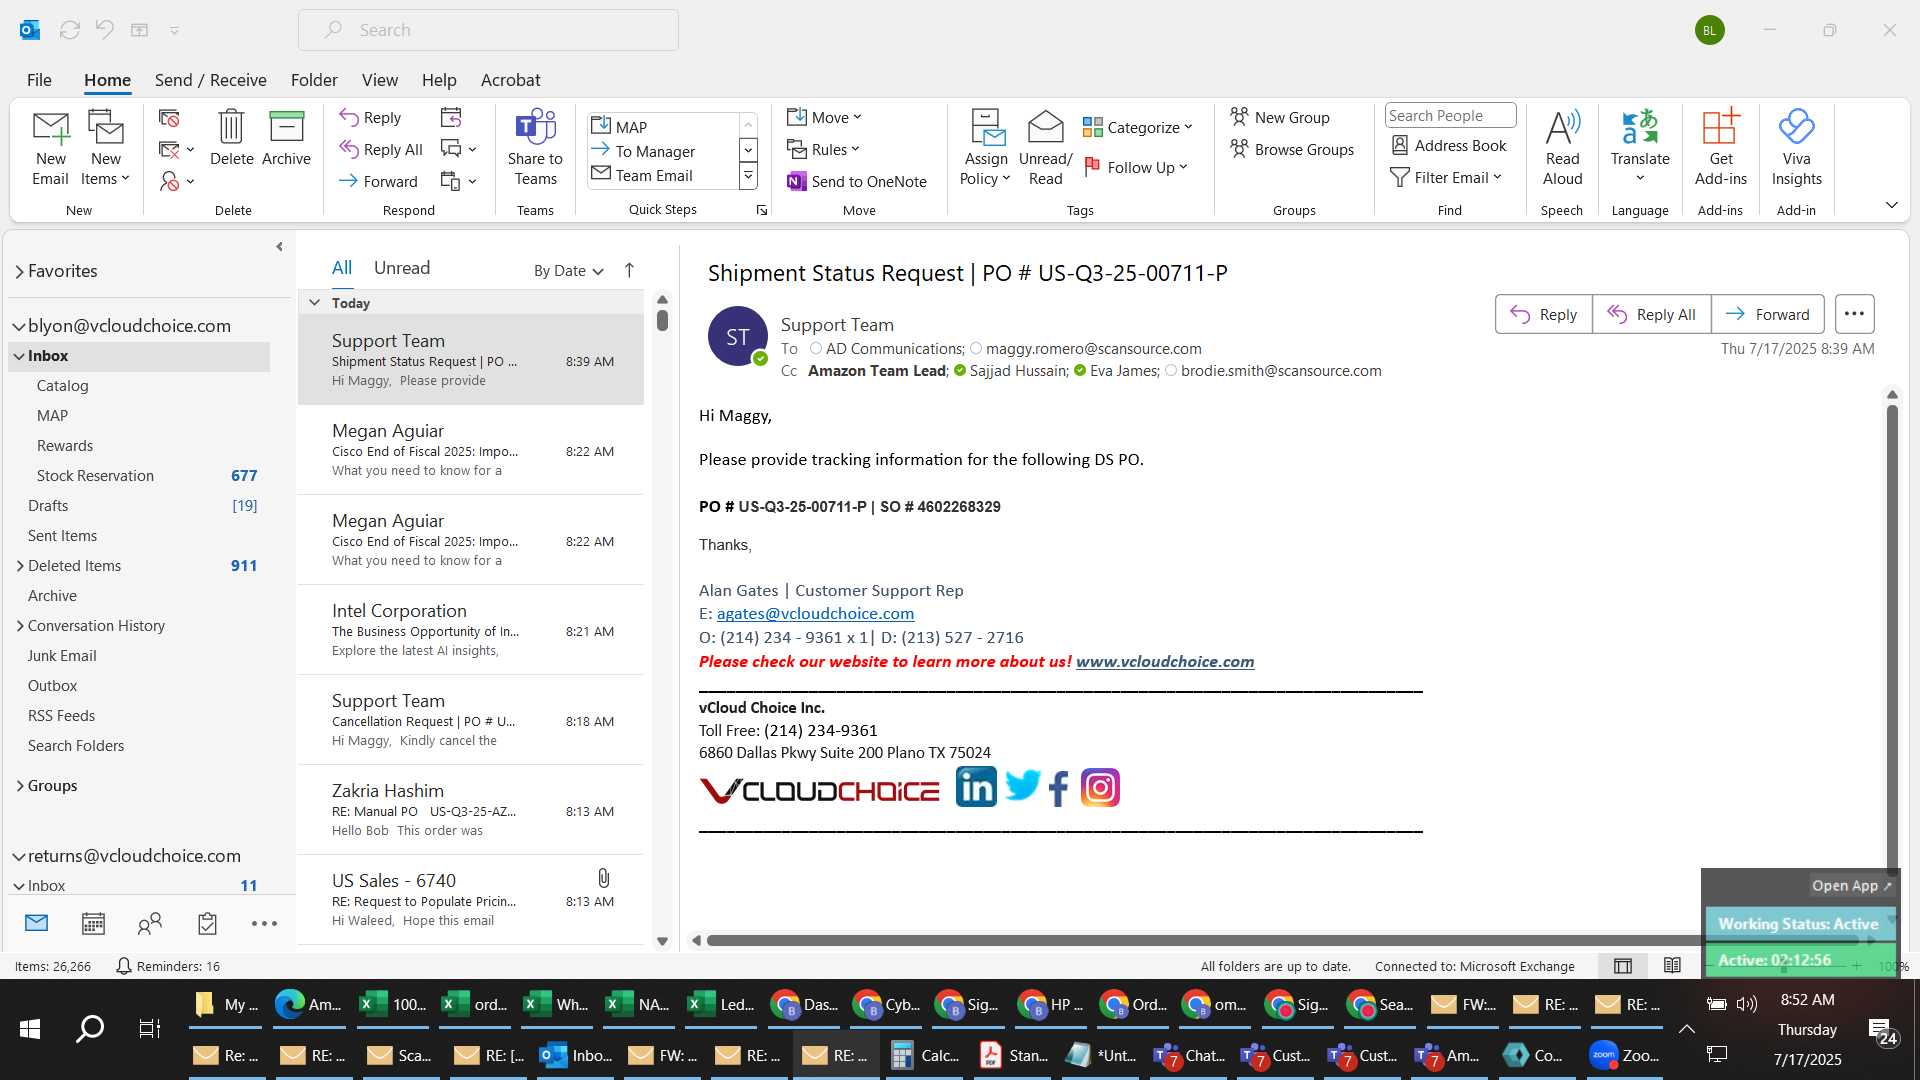
Task: Click Reply All in reading pane
Action: [x=1651, y=314]
